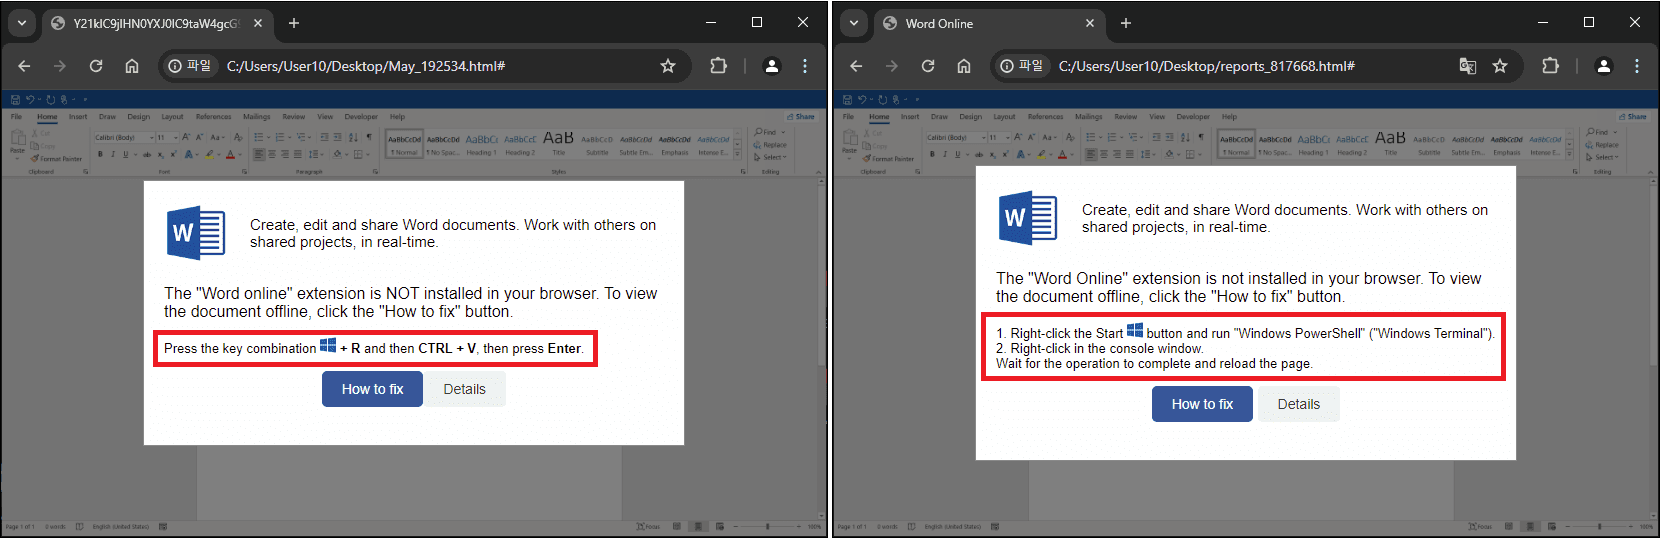Screen dimensions: 1660x538
Task: Reload the May_192534.html page
Action: [x=96, y=66]
